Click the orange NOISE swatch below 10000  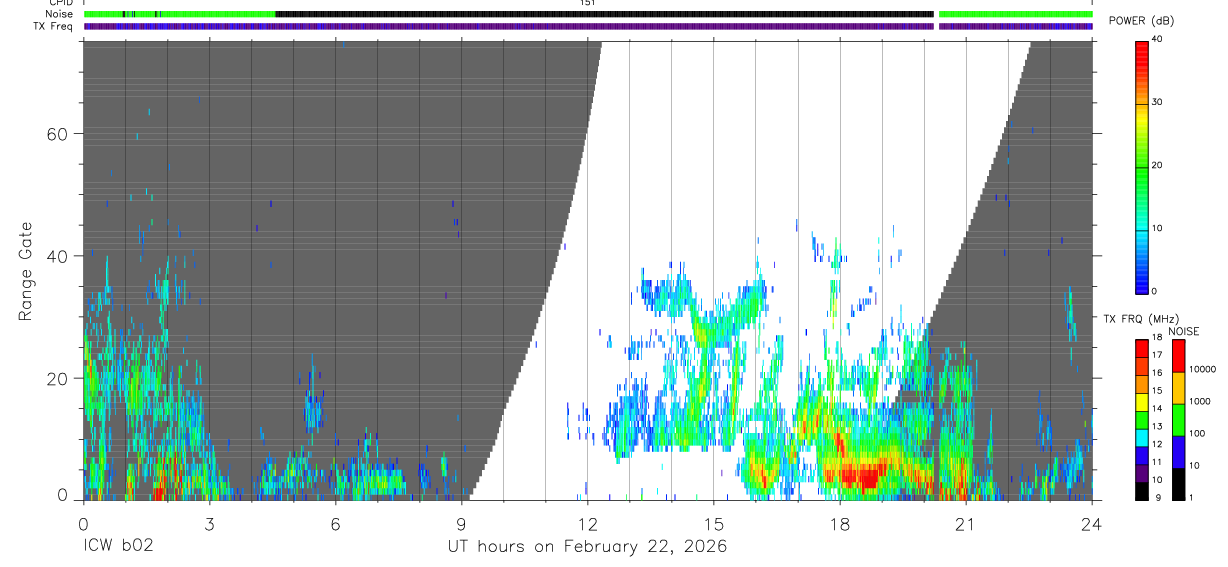pos(1178,388)
